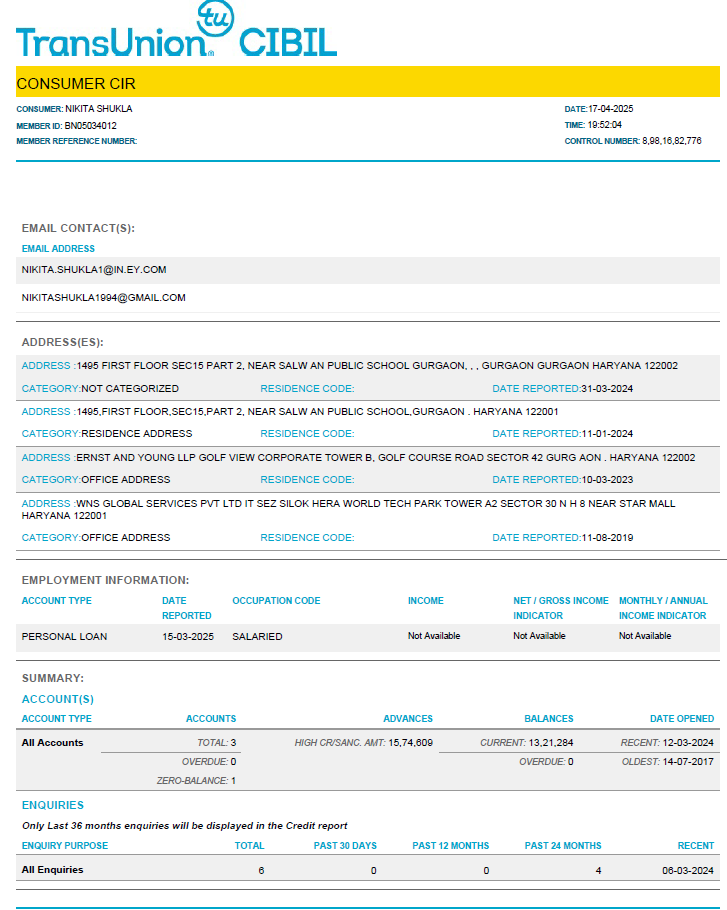Click the current balance value 13,21,284
The height and width of the screenshot is (910, 727).
click(x=550, y=743)
